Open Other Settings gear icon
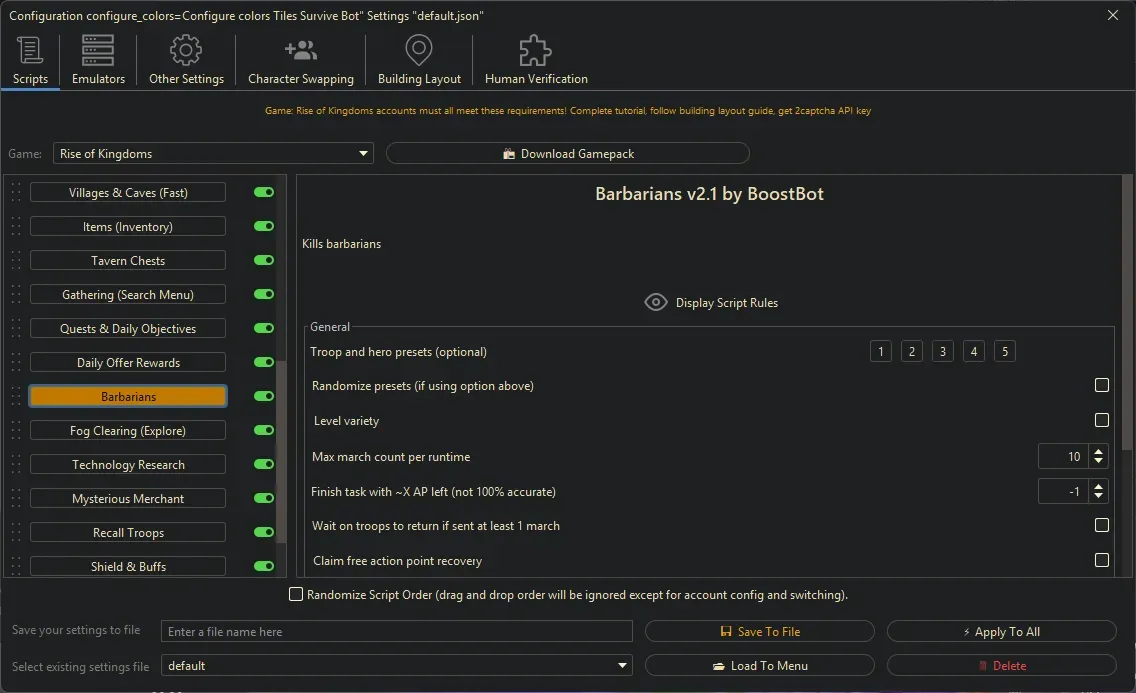This screenshot has height=693, width=1136. tap(186, 51)
